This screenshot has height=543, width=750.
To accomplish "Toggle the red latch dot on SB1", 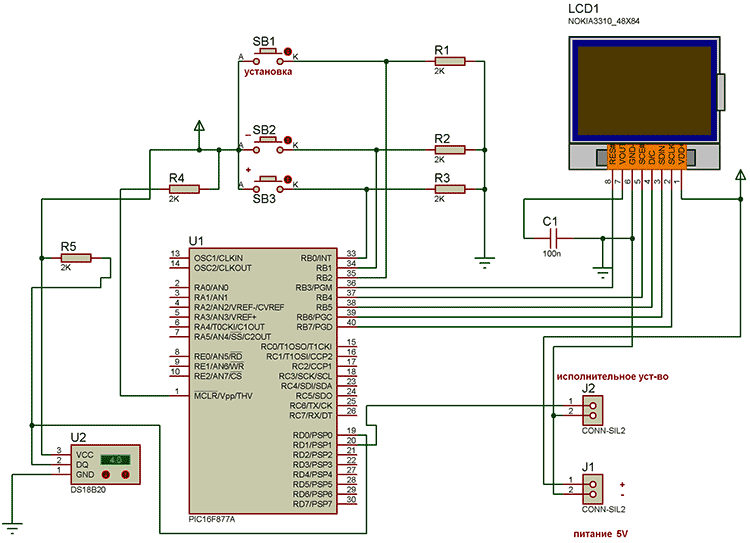I will [288, 51].
